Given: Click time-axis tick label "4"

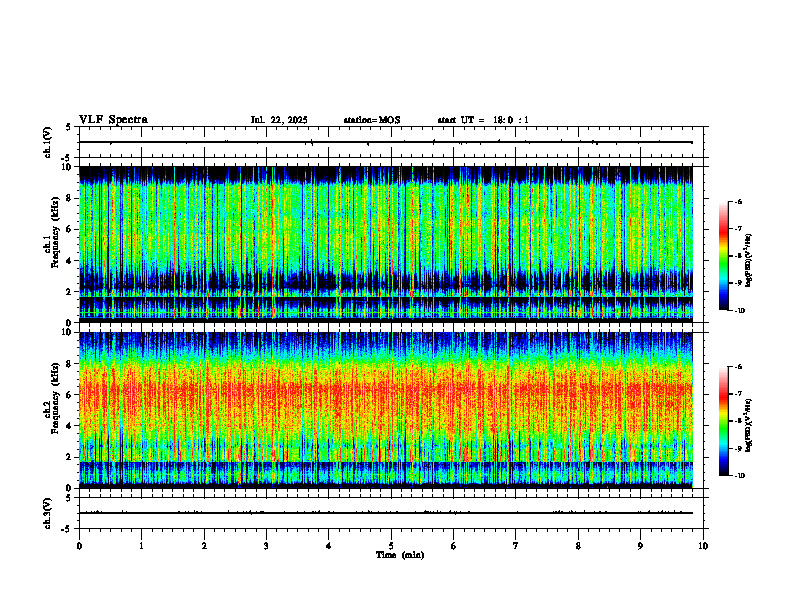Looking at the screenshot, I should tap(329, 546).
